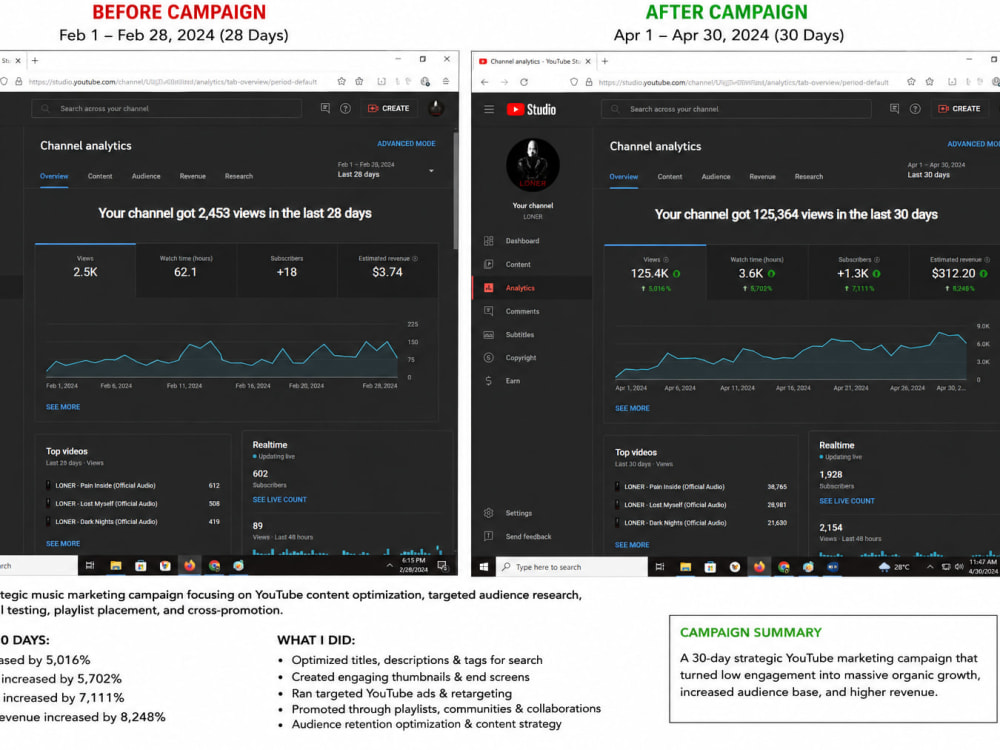Click the Type here to search taskbar box

pyautogui.click(x=572, y=567)
